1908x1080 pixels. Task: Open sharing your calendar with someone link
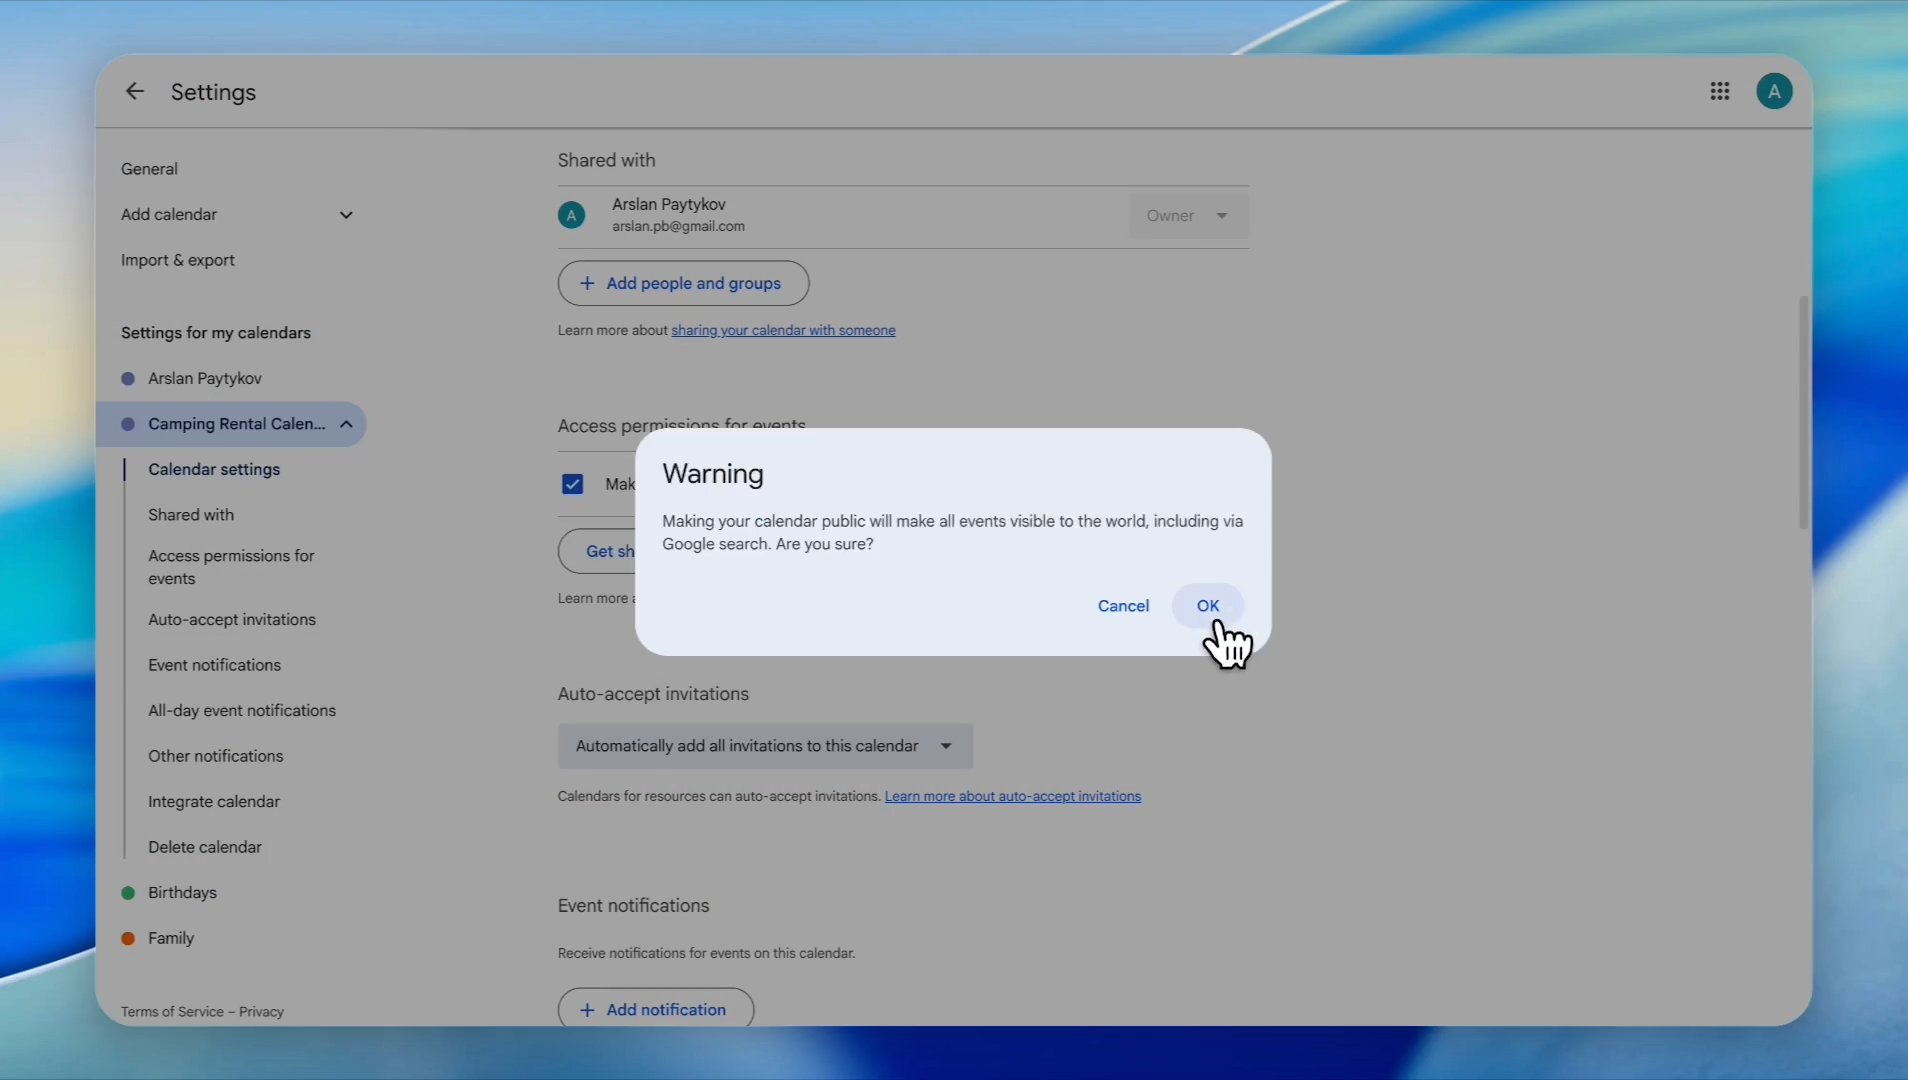pos(783,331)
